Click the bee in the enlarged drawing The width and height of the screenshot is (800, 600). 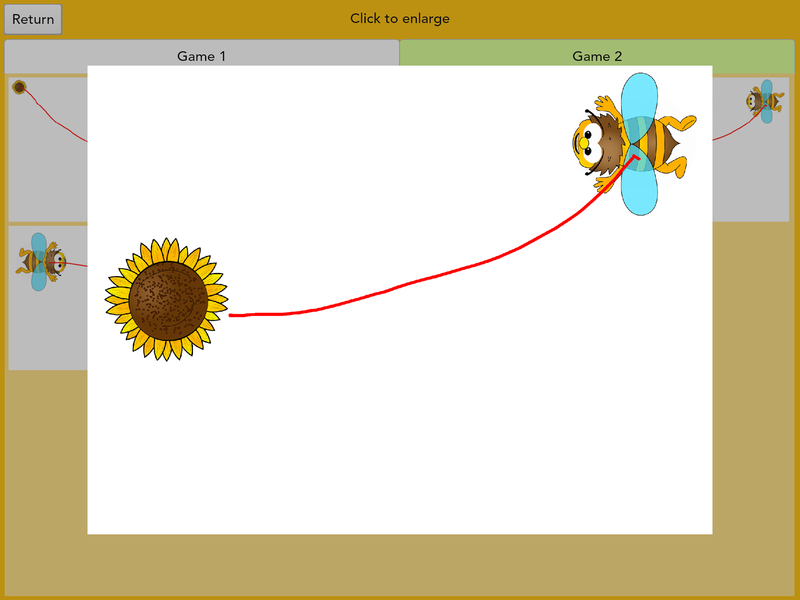632,143
